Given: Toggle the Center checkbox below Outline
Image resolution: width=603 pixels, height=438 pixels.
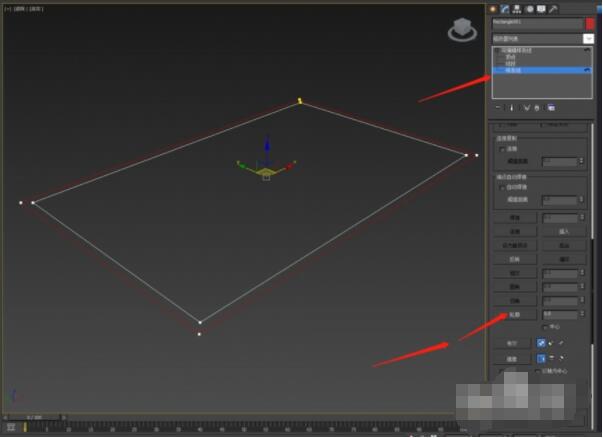Looking at the screenshot, I should [545, 326].
